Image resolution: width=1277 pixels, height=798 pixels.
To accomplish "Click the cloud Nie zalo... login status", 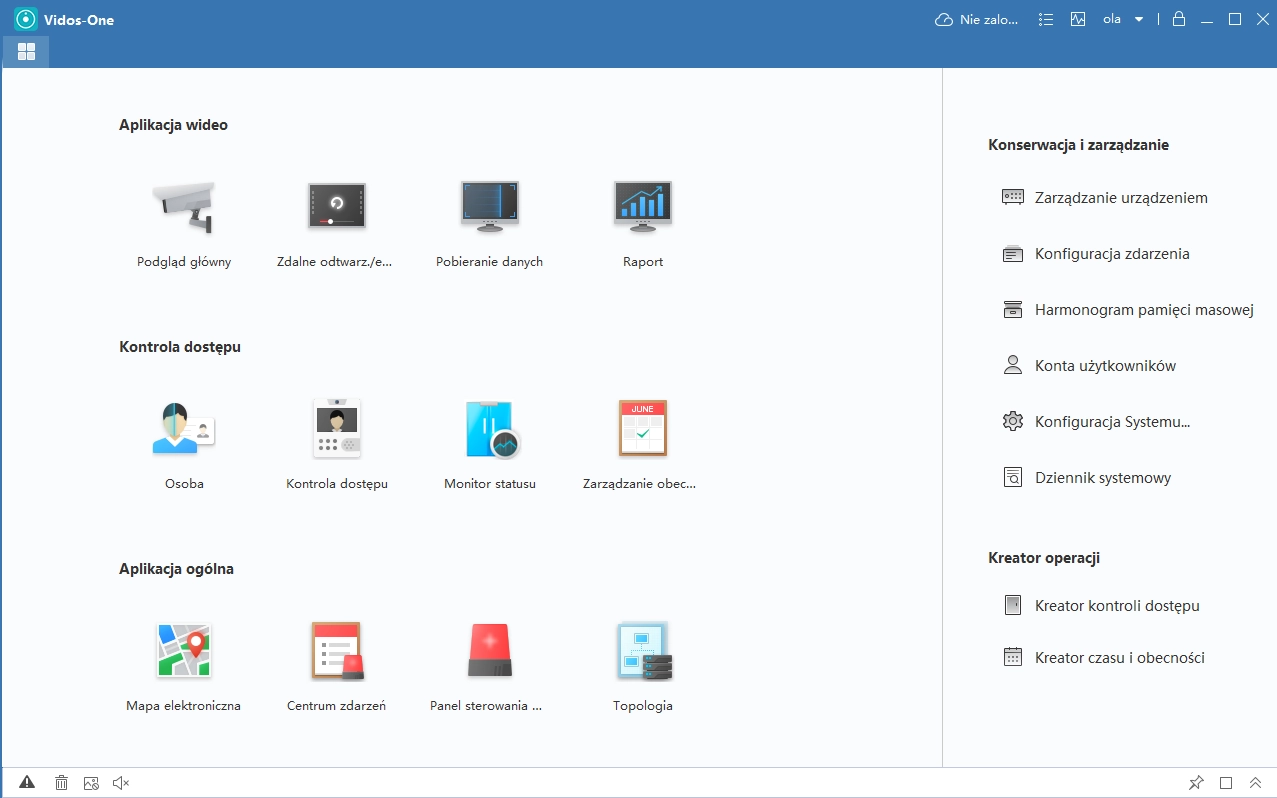I will coord(976,19).
